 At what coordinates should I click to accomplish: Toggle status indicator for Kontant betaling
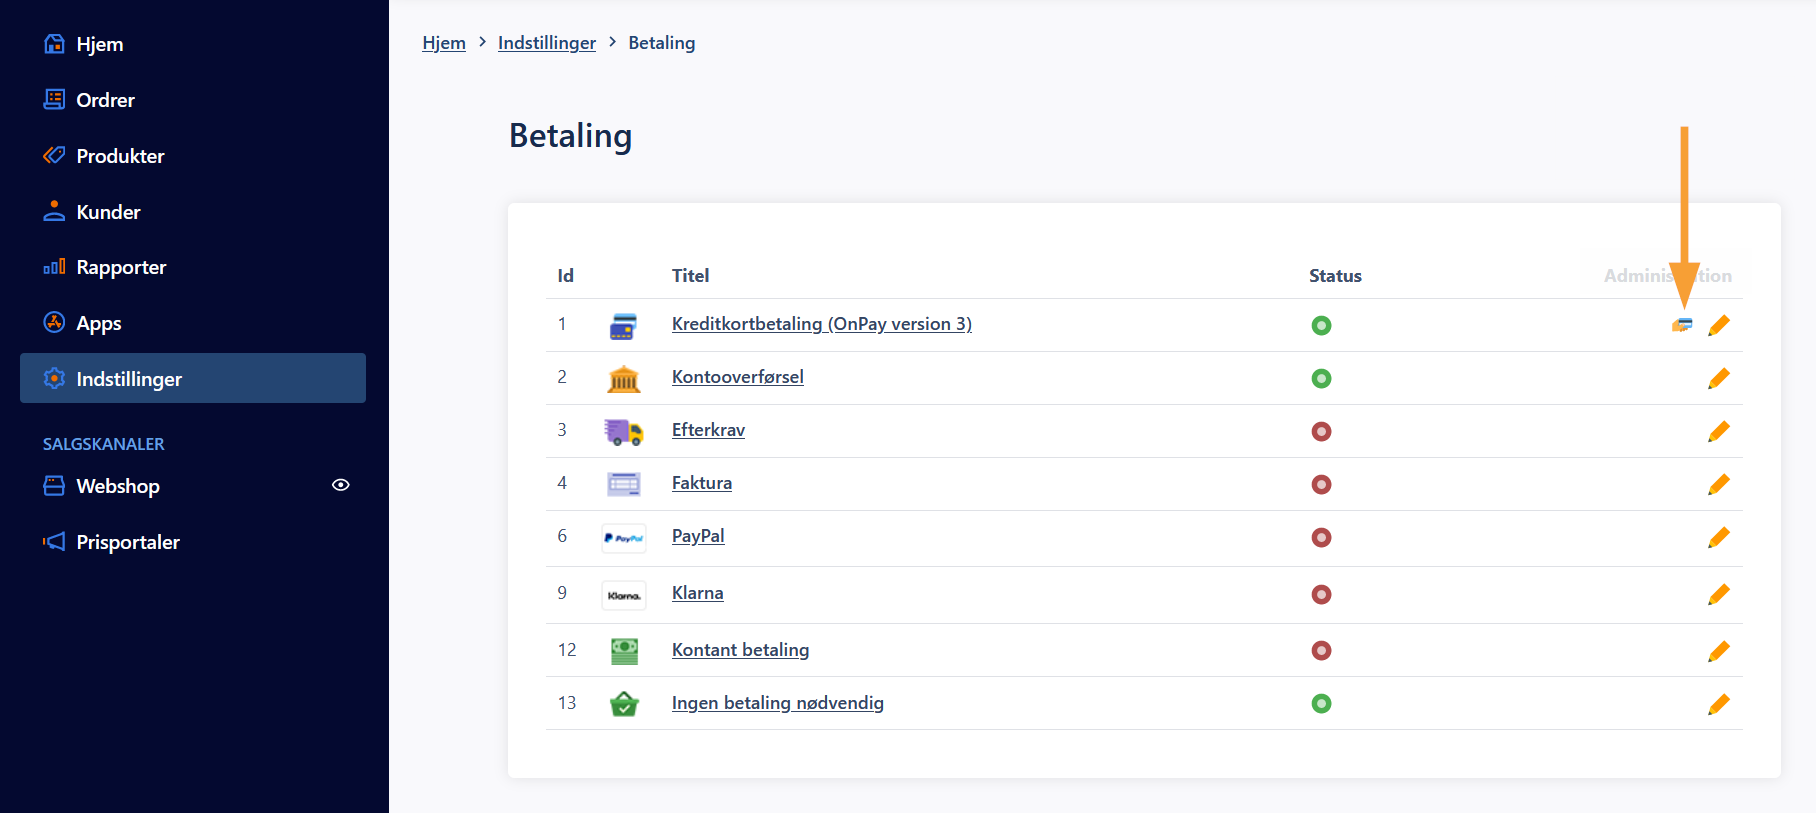point(1321,650)
